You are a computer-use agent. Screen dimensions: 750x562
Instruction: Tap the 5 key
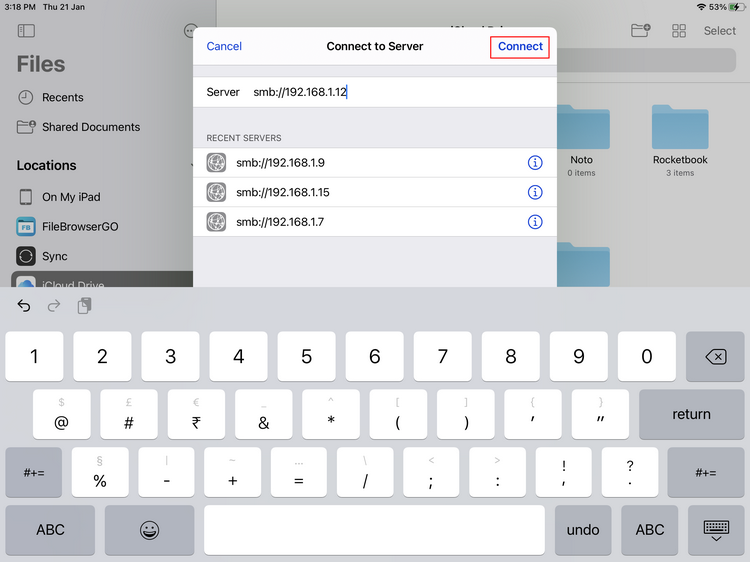[307, 356]
